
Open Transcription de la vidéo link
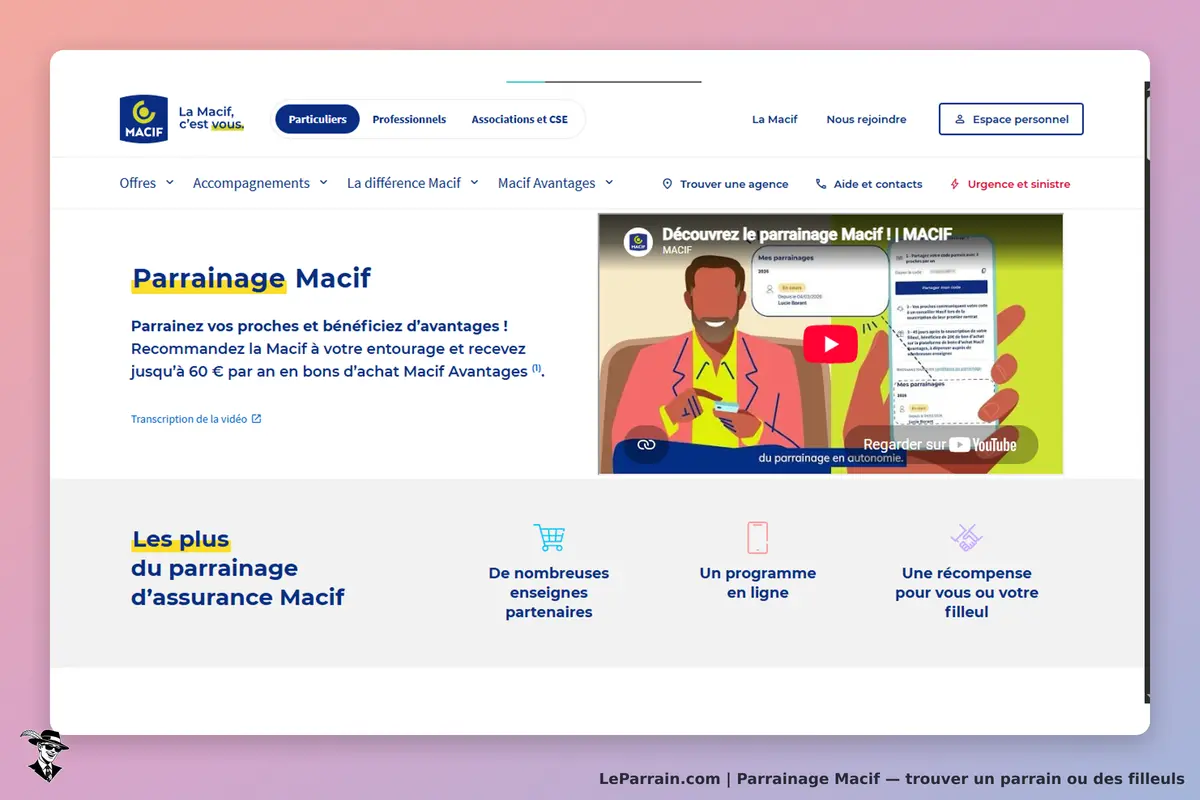[196, 419]
